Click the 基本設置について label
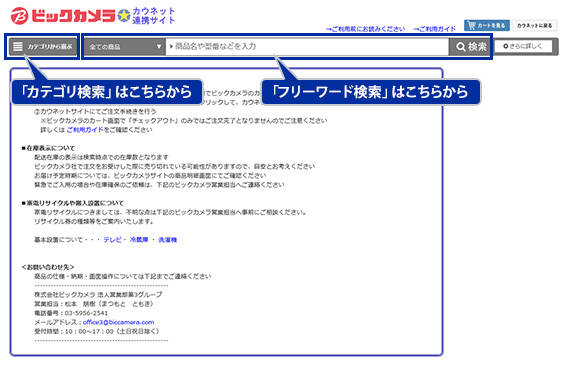 tap(58, 240)
